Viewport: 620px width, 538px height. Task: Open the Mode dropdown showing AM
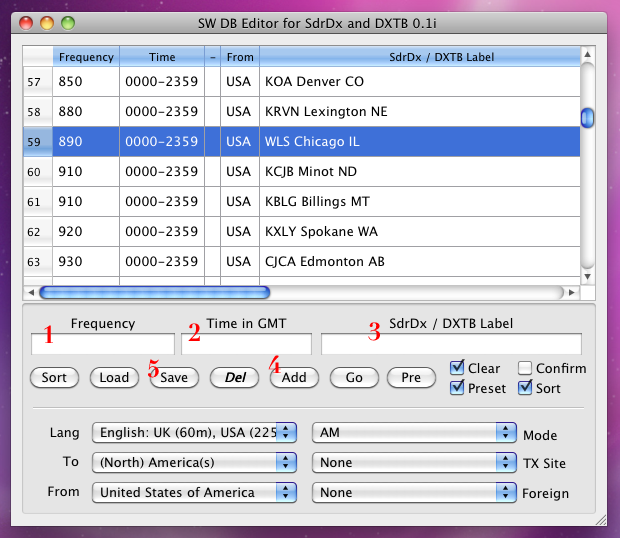coord(414,432)
